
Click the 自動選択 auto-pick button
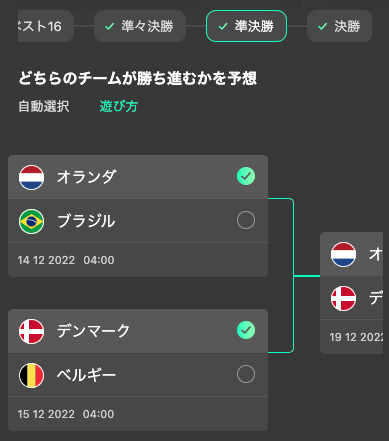click(x=44, y=107)
